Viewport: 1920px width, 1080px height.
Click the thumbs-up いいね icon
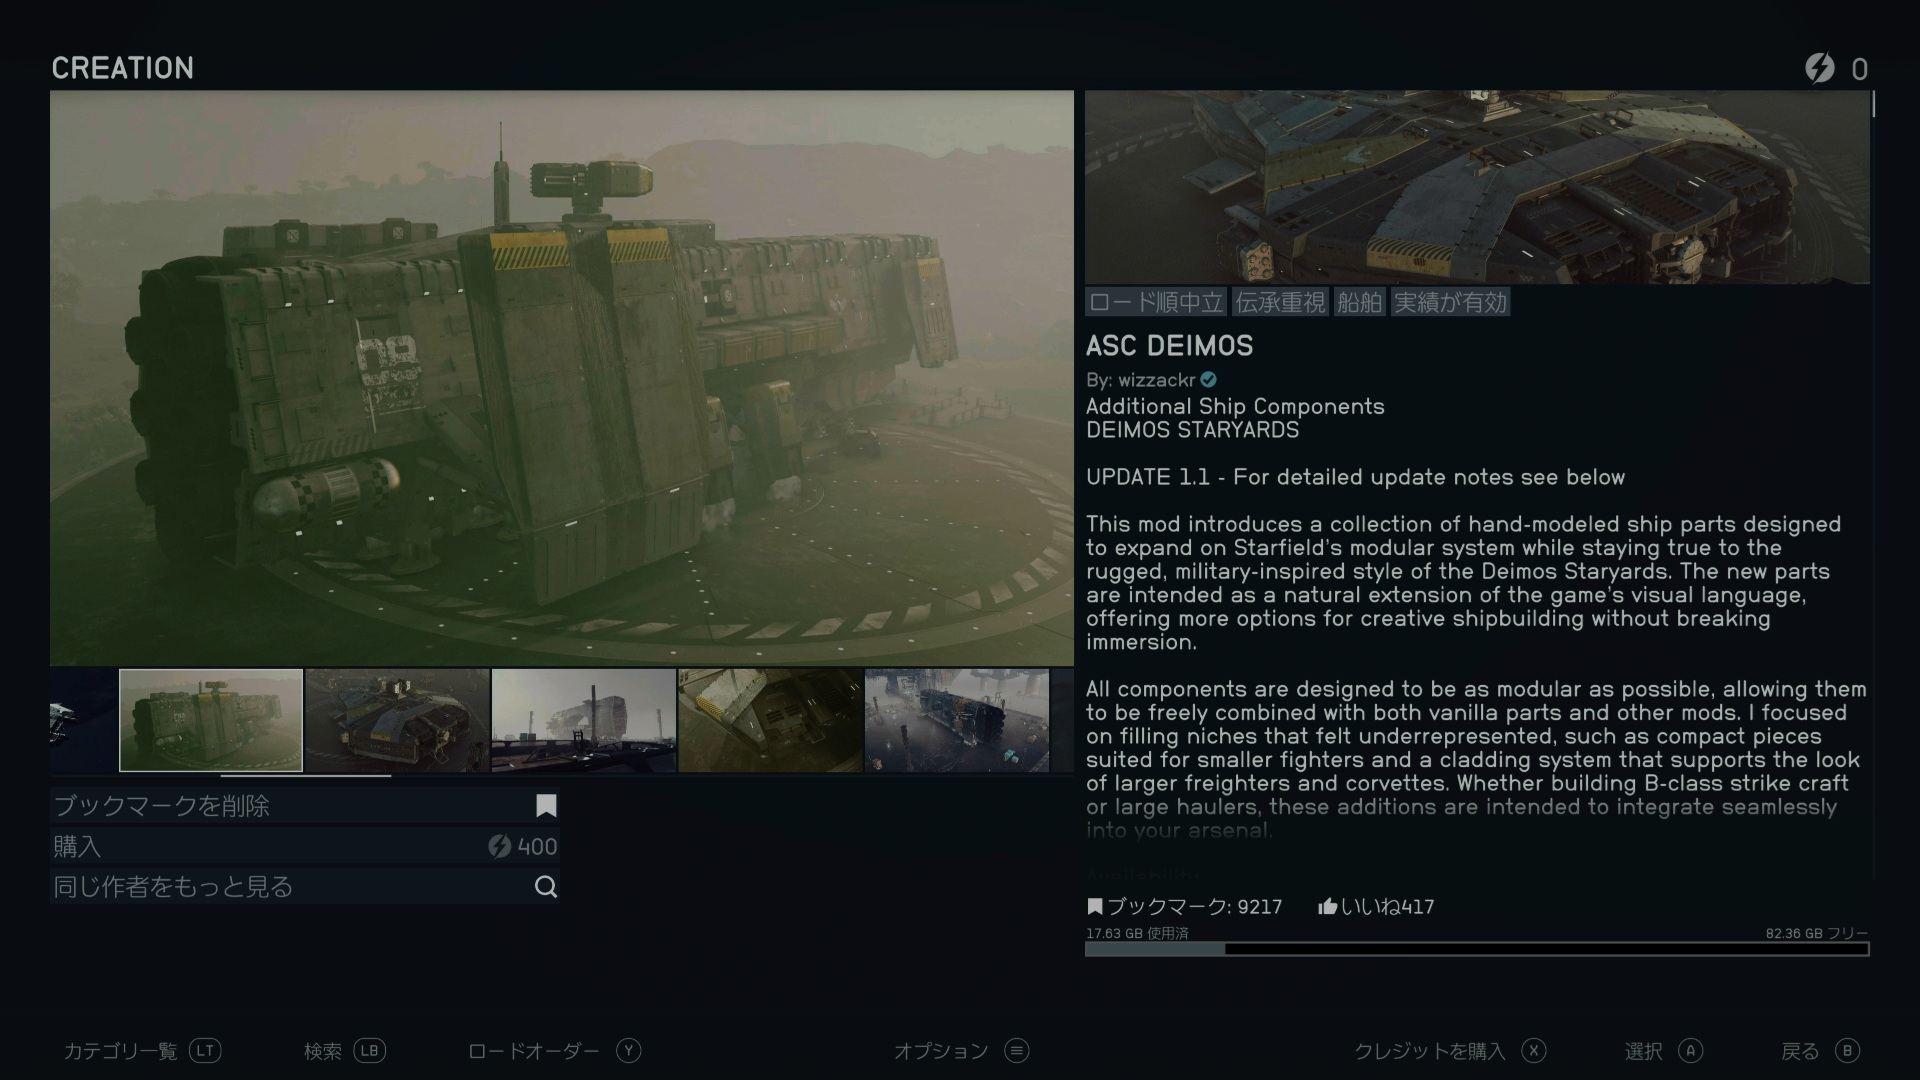pyautogui.click(x=1328, y=907)
